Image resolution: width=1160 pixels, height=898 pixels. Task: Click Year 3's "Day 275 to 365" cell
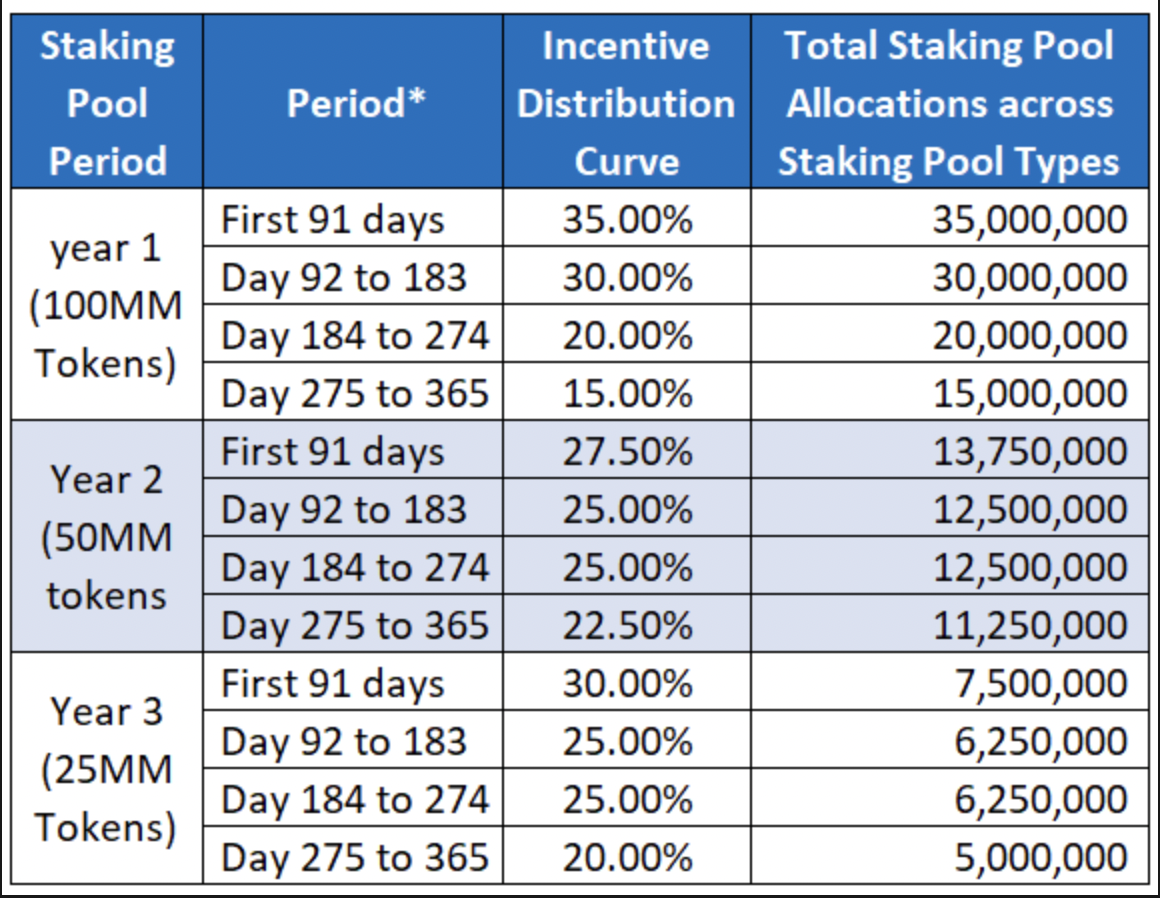(x=354, y=858)
